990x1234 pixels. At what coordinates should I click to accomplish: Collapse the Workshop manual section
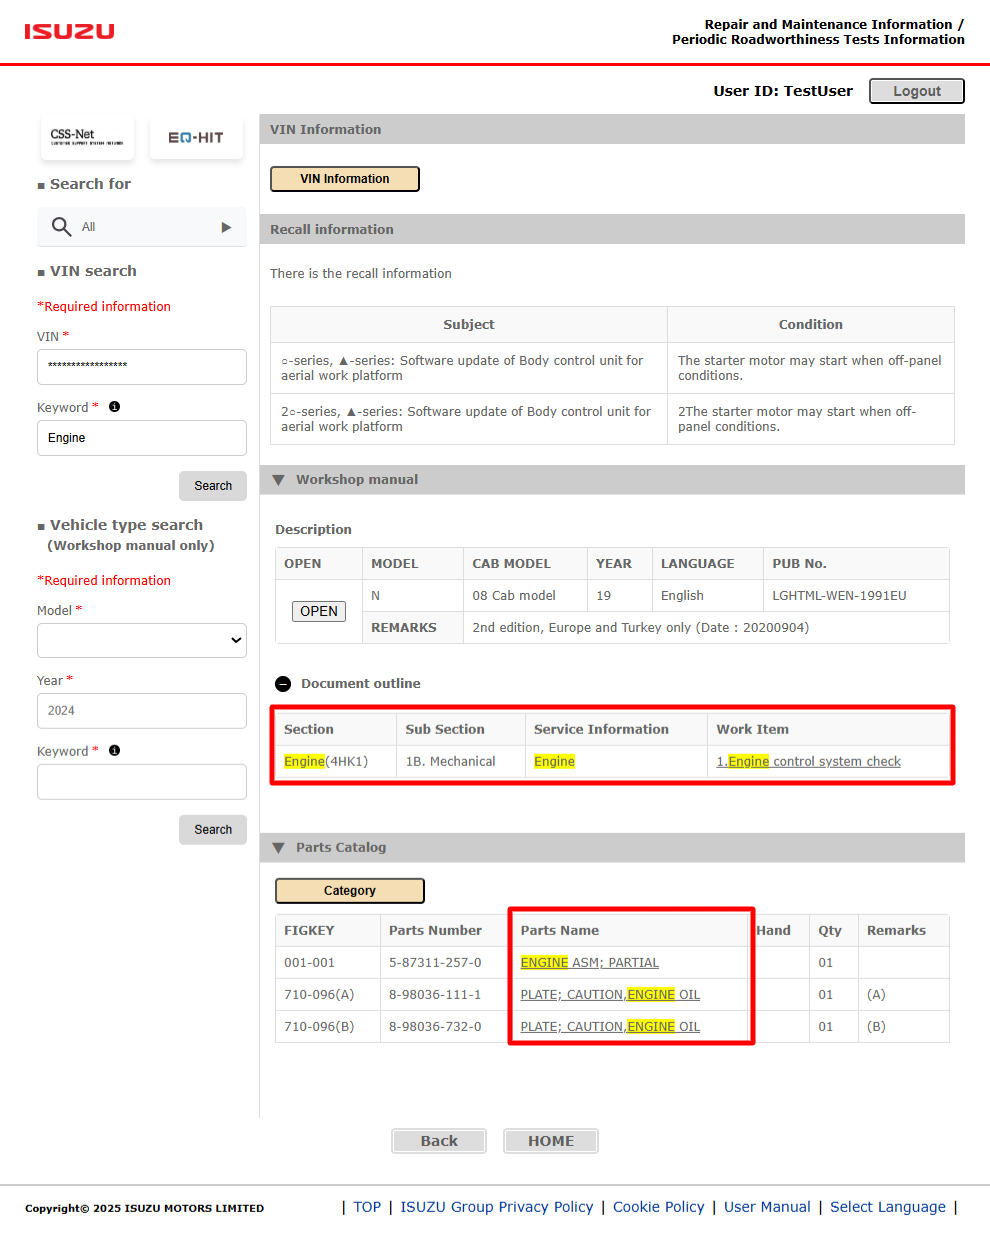(x=278, y=479)
